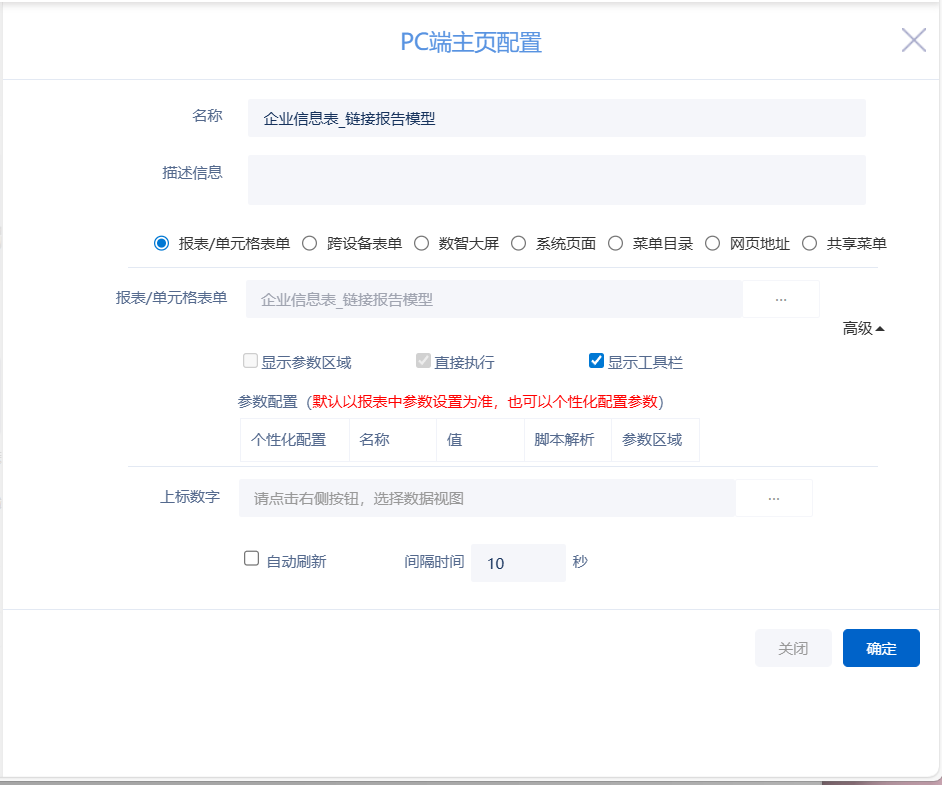Select the 报表/单元格表单 radio button
This screenshot has width=942, height=785.
click(162, 243)
